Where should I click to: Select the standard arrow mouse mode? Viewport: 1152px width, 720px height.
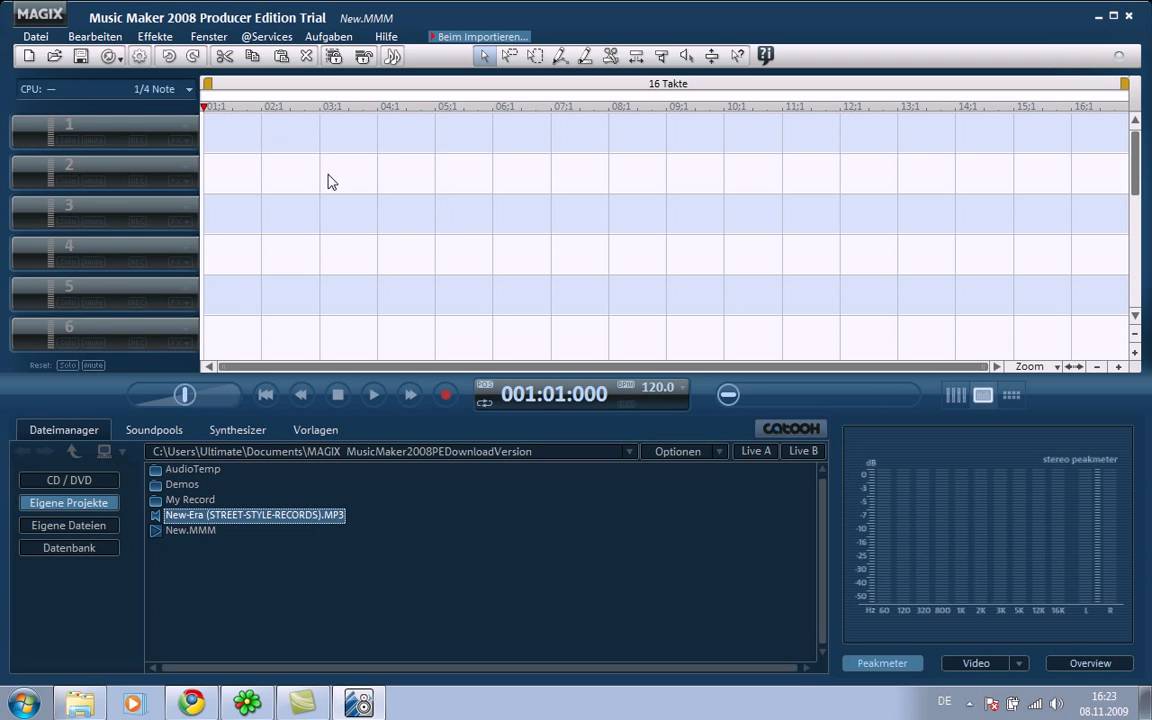point(484,56)
